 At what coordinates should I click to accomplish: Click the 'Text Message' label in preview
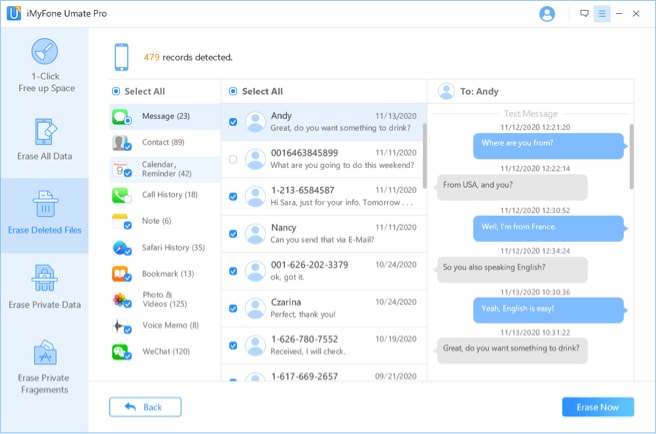point(530,113)
